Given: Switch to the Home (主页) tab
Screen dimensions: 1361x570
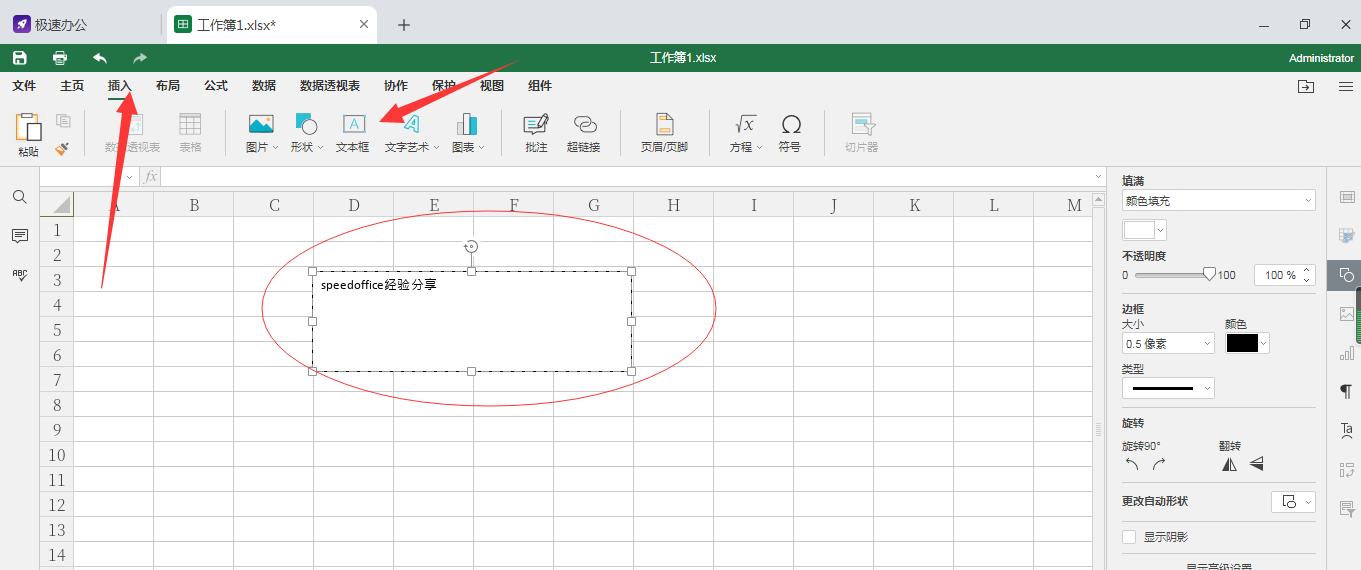Looking at the screenshot, I should (72, 86).
